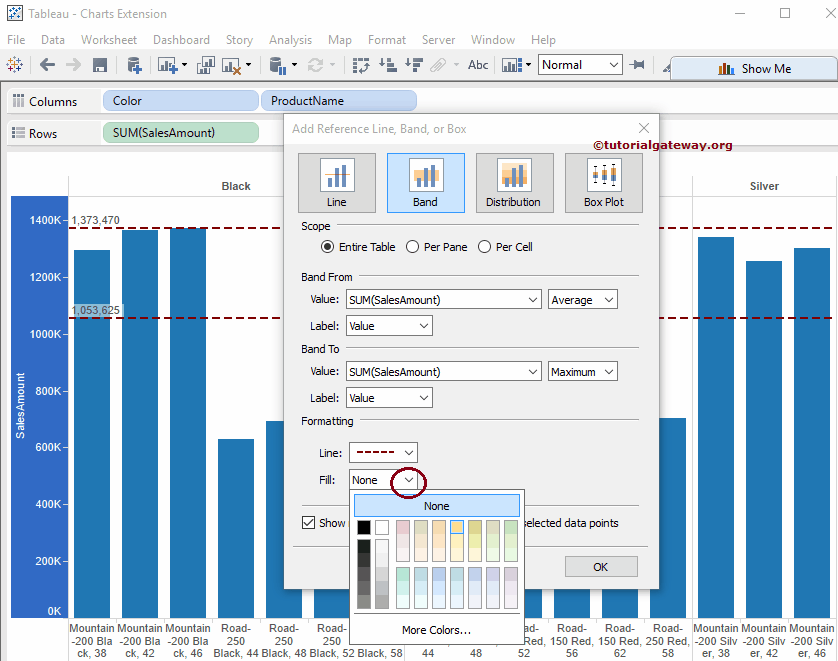Click the ProductName pill on Columns shelf

(338, 101)
